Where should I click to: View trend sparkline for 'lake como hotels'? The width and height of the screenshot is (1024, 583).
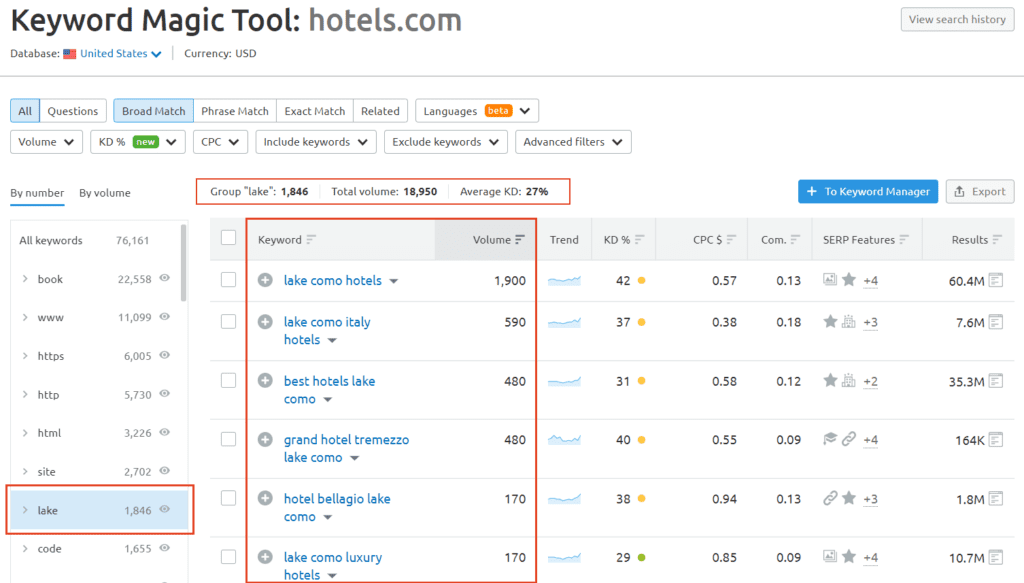coord(564,281)
